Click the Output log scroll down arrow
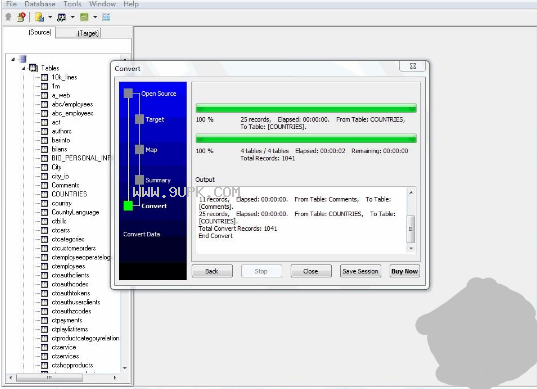The width and height of the screenshot is (537, 389). pos(411,248)
